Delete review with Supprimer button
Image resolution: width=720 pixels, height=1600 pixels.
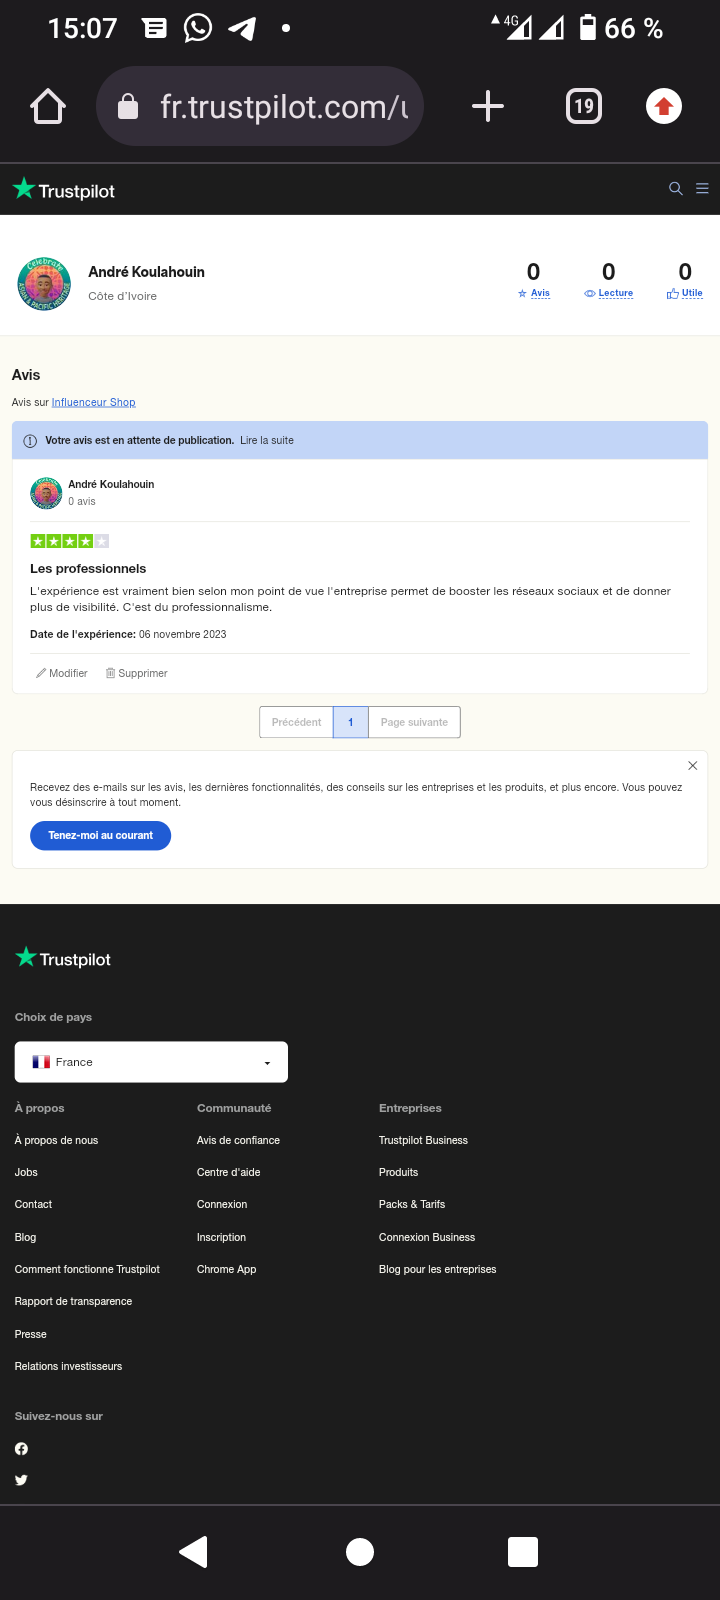[137, 673]
